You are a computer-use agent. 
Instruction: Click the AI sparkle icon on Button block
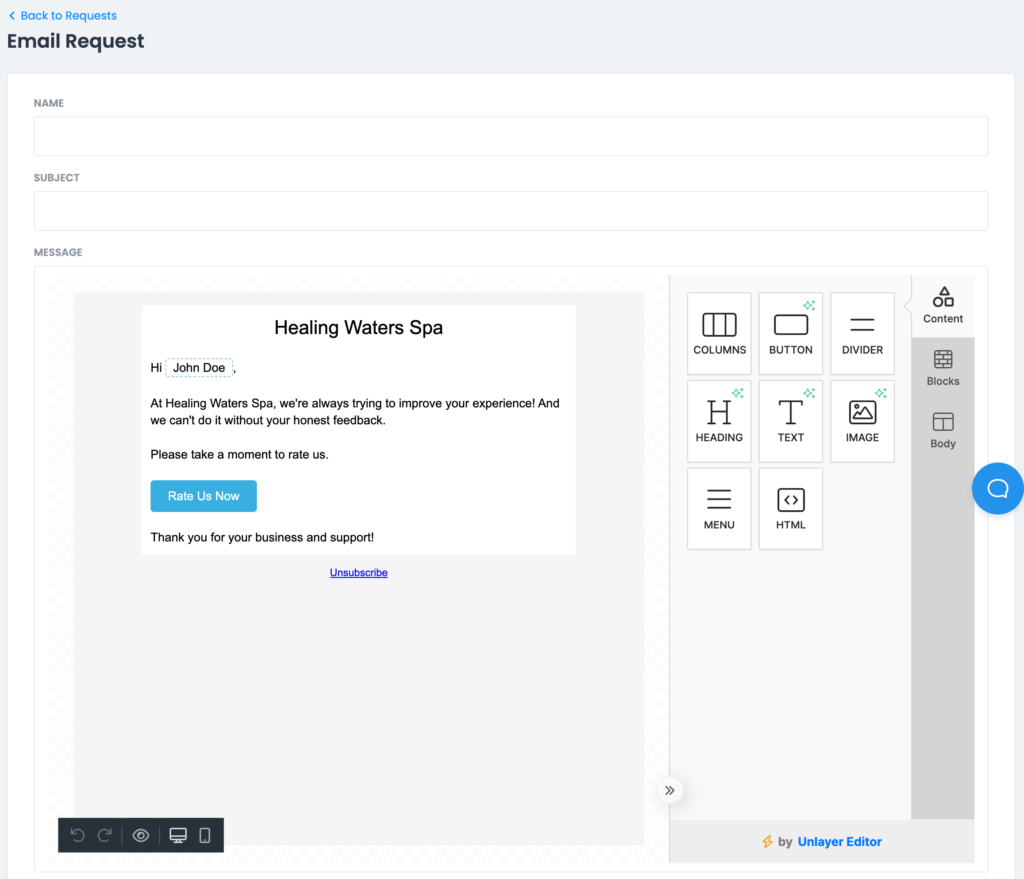click(x=809, y=305)
